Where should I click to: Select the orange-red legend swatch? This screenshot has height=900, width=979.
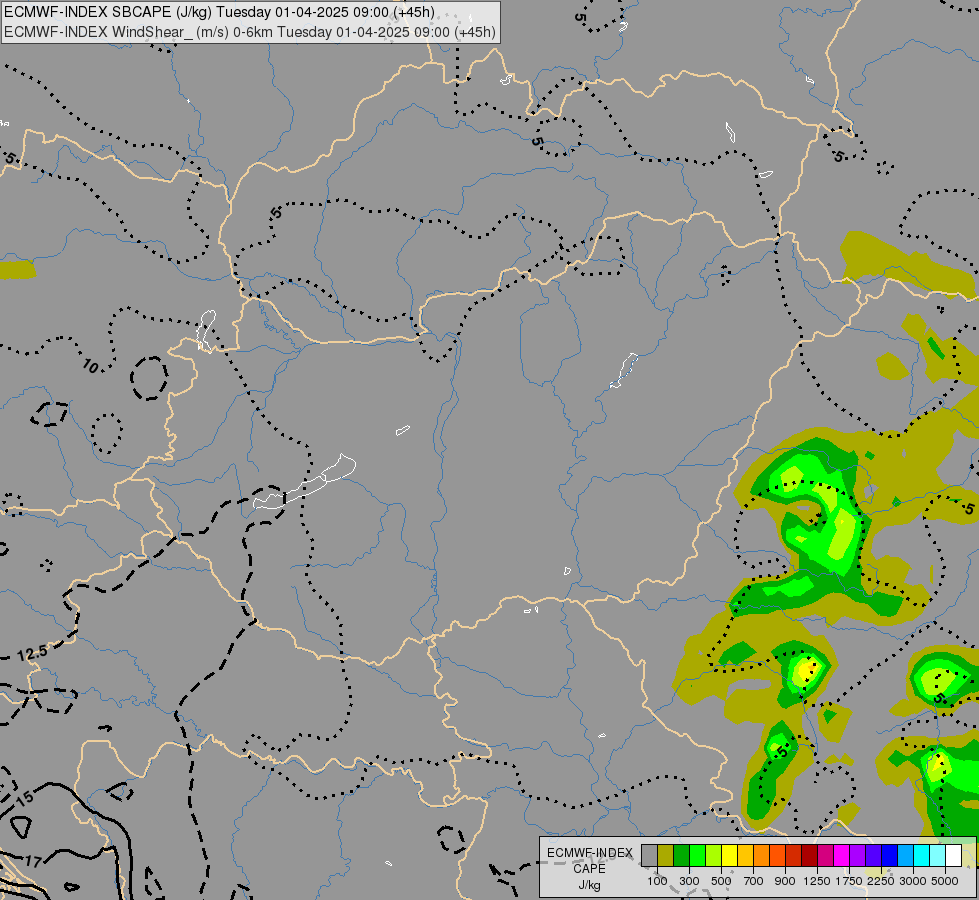777,855
